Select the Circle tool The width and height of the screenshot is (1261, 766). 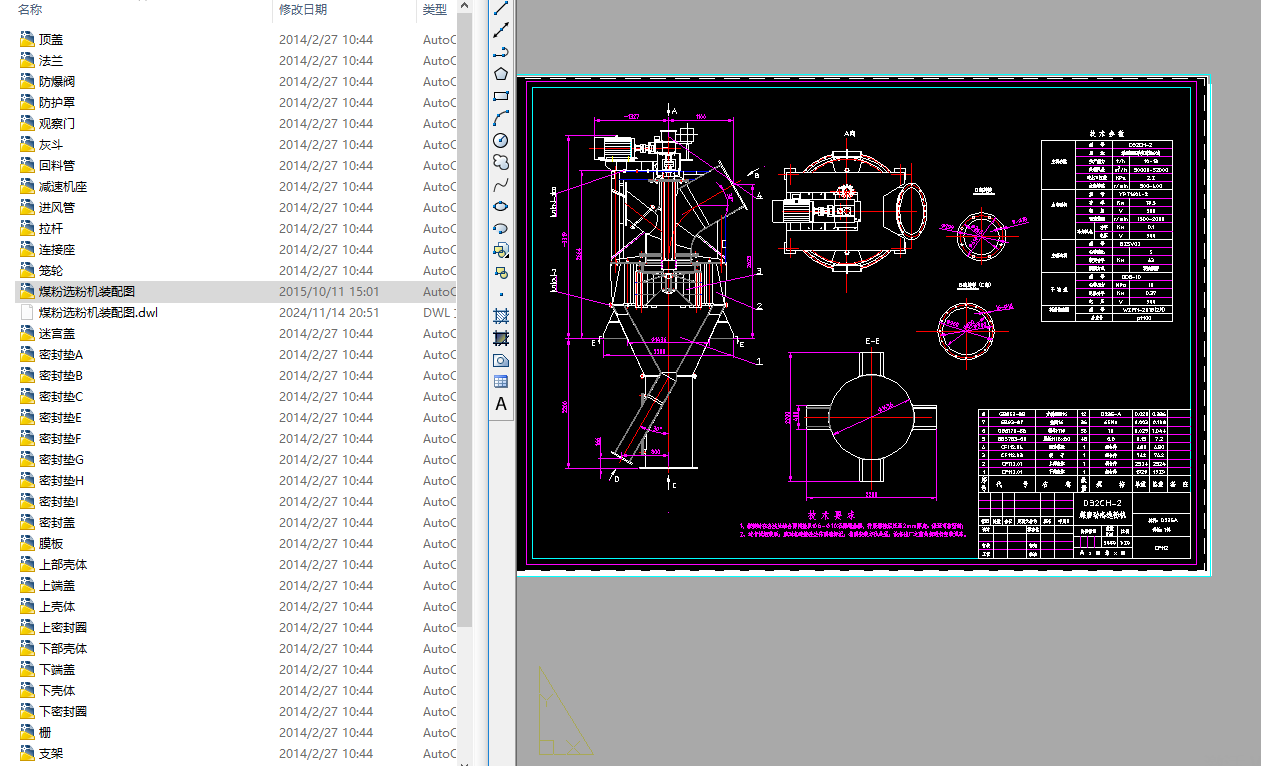(501, 140)
